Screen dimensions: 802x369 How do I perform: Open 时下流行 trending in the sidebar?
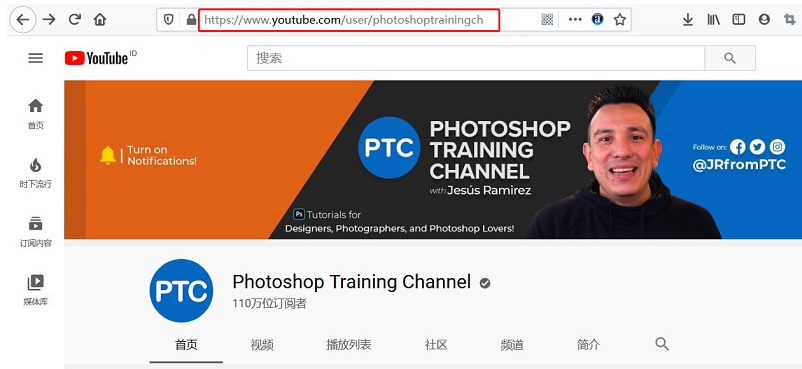click(35, 173)
